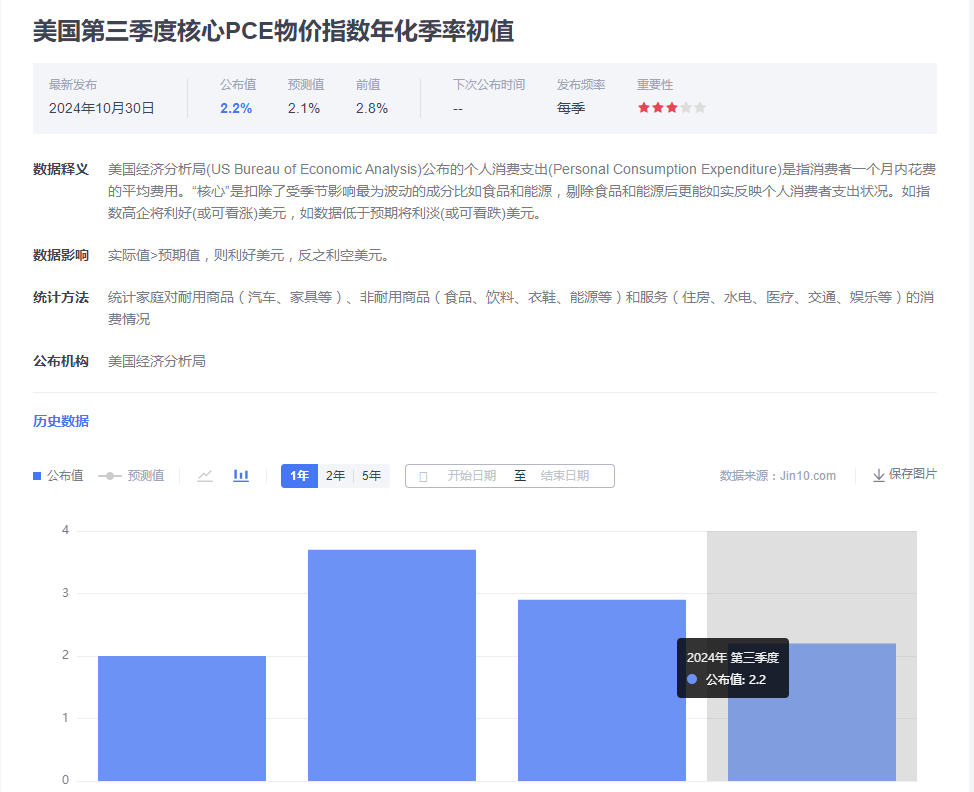Viewport: 974px width, 792px height.
Task: Click 保存图片 to save chart
Action: (912, 474)
